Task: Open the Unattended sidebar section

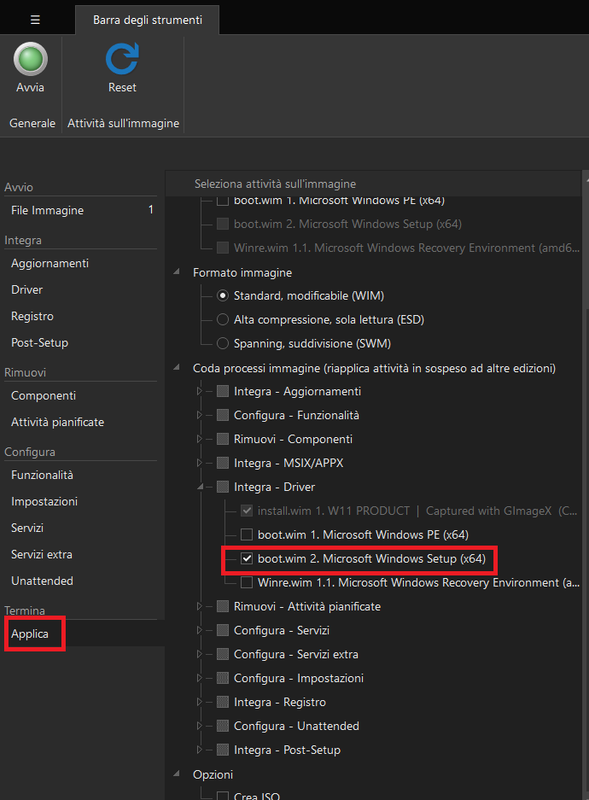Action: [x=42, y=581]
